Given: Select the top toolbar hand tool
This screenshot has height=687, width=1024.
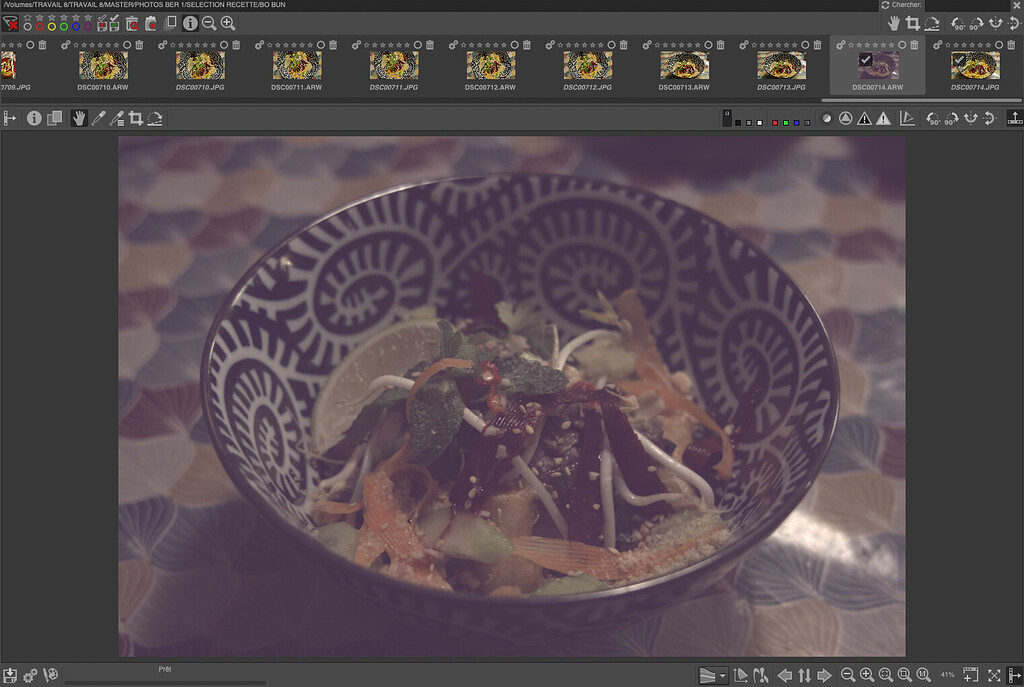Looking at the screenshot, I should point(894,24).
